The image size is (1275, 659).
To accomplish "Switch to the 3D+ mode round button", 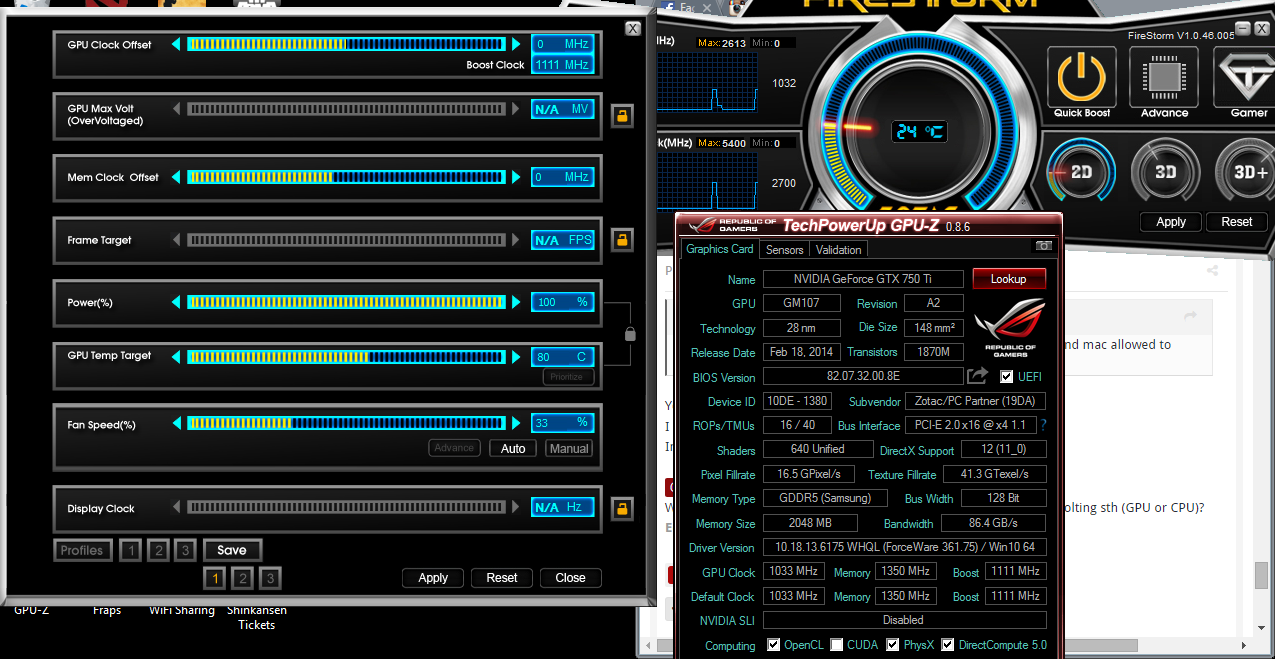I will [x=1248, y=172].
